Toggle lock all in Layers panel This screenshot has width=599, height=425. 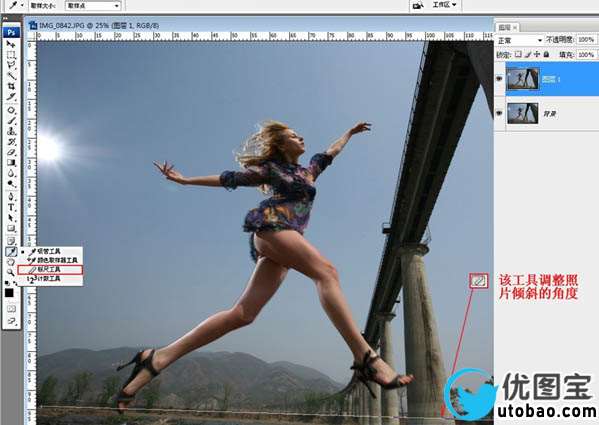click(546, 54)
